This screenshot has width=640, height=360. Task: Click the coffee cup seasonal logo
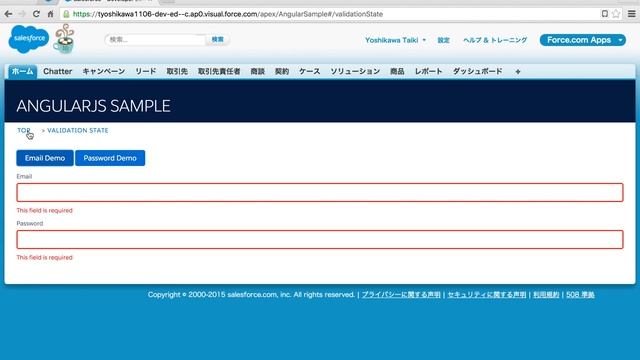tap(64, 39)
